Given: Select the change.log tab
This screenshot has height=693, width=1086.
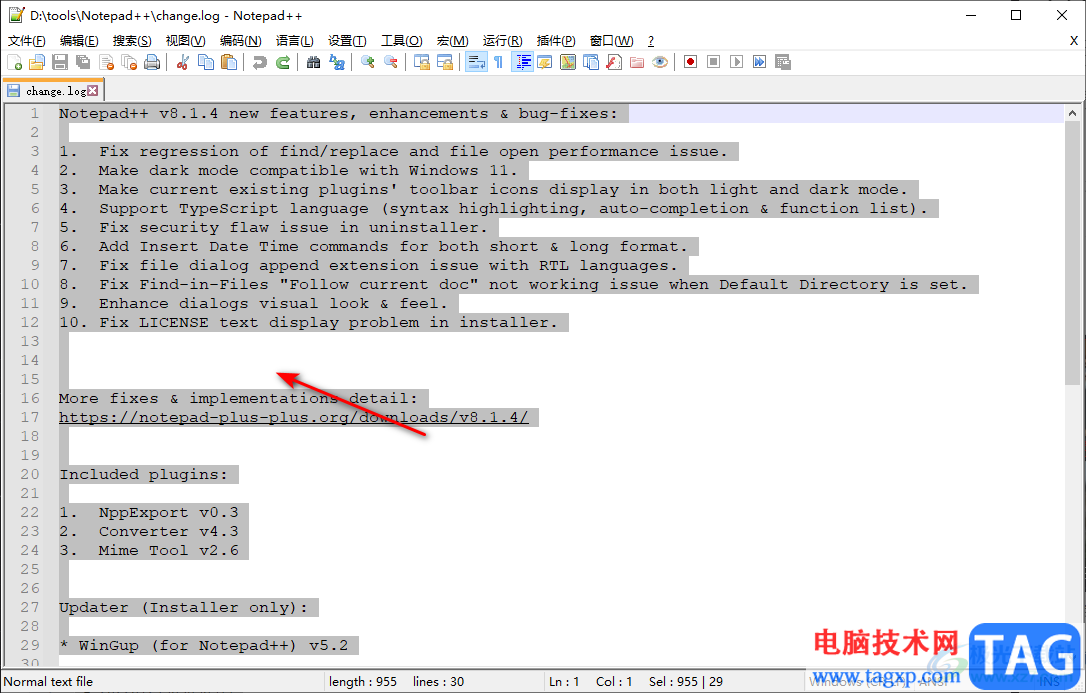Looking at the screenshot, I should pyautogui.click(x=53, y=91).
